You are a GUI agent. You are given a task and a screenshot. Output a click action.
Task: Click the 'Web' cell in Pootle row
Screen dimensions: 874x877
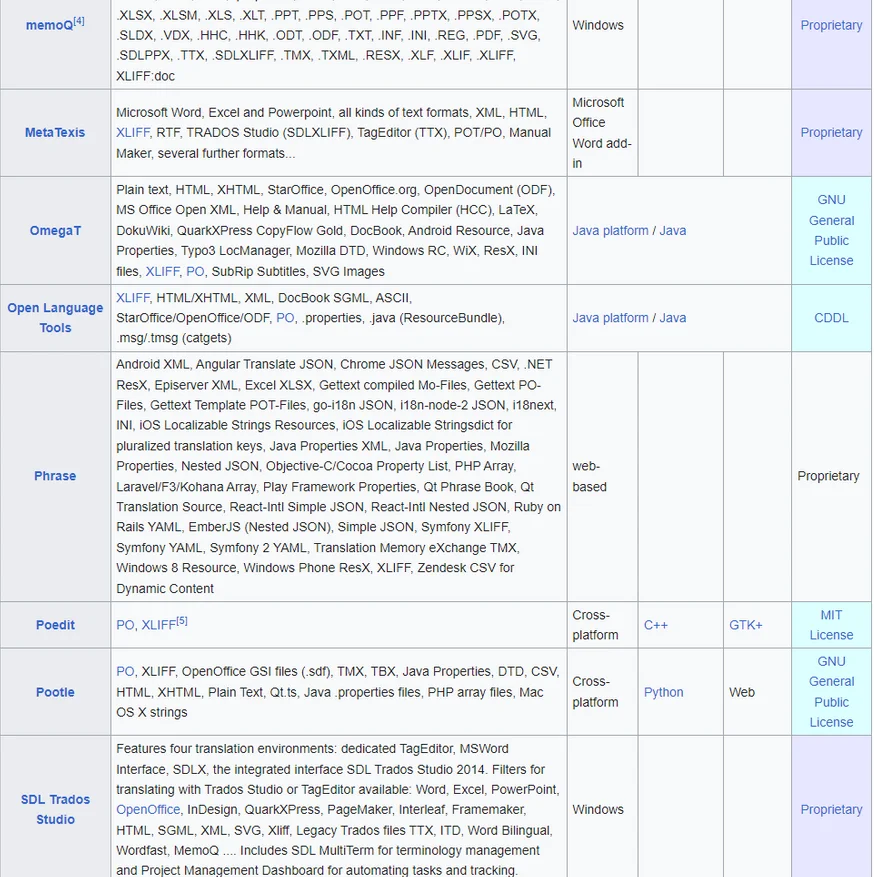(x=757, y=692)
